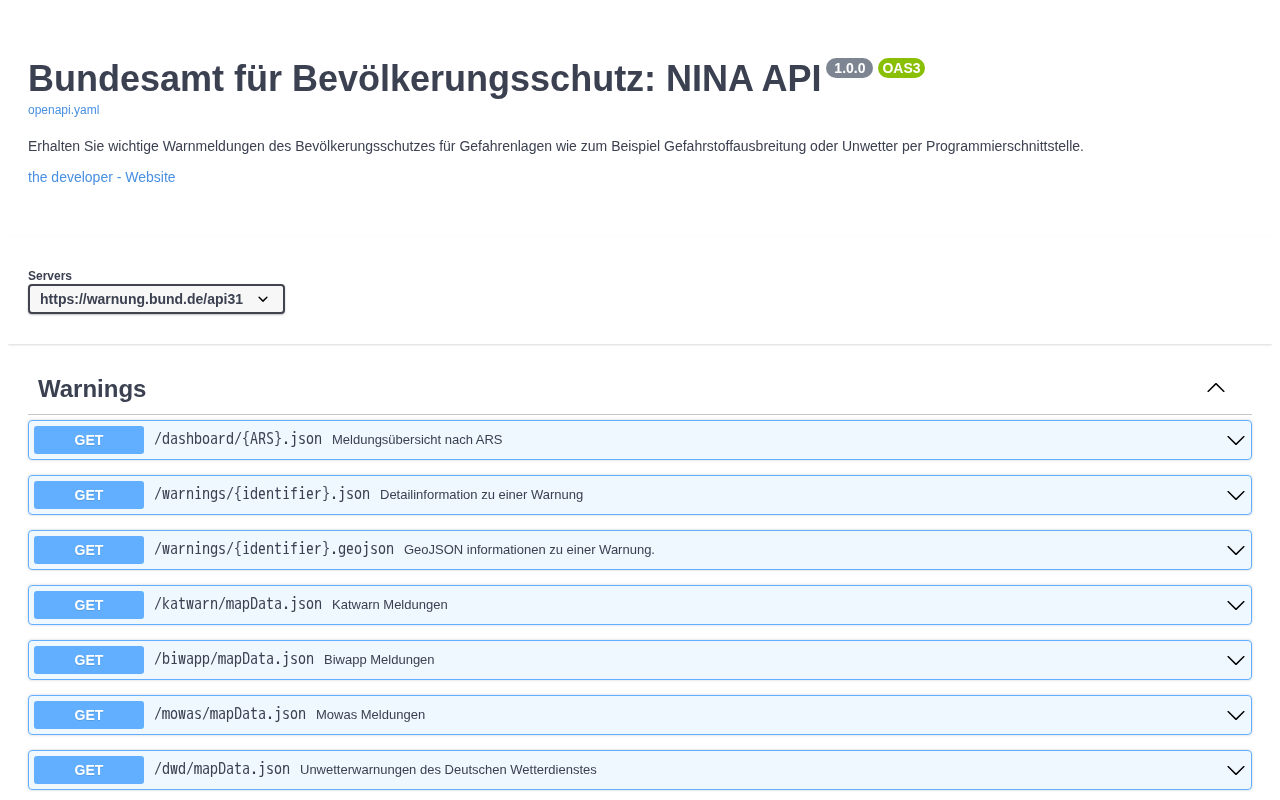This screenshot has height=800, width=1280.
Task: Click the 1.0.0 version badge
Action: [849, 68]
